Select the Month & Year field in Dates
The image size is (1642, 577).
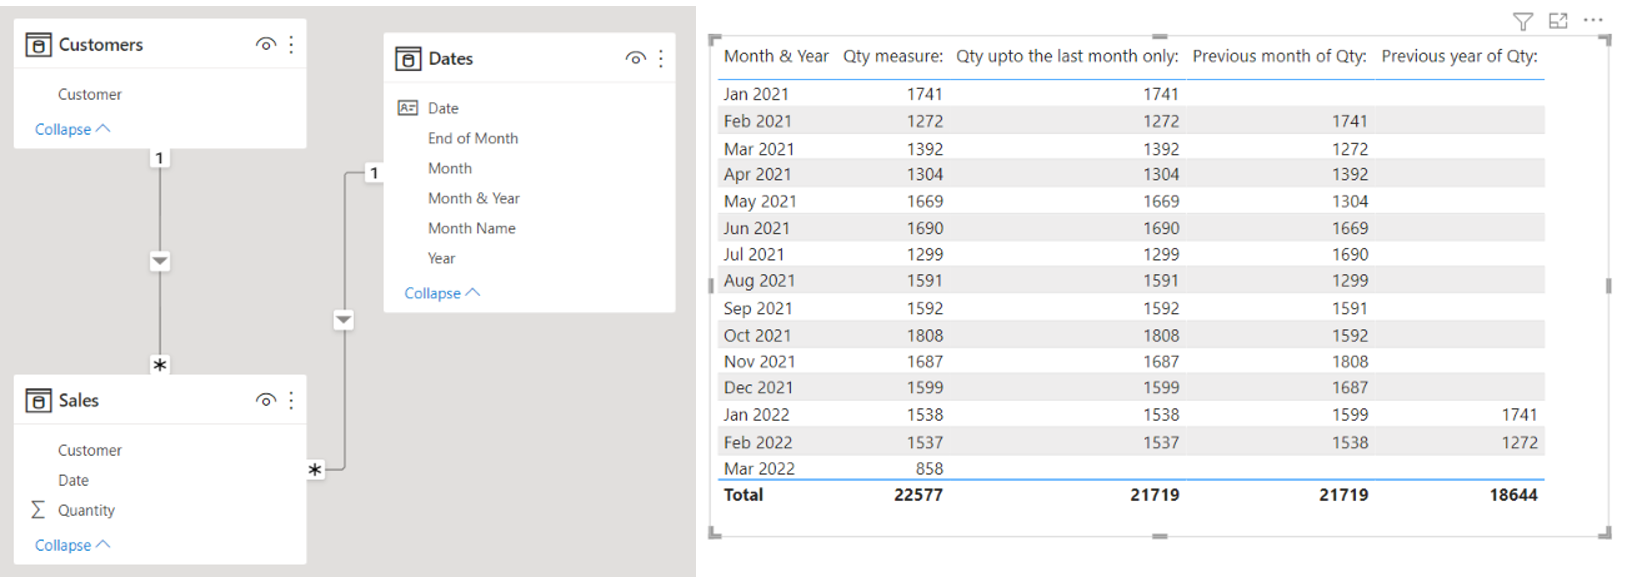coord(474,198)
